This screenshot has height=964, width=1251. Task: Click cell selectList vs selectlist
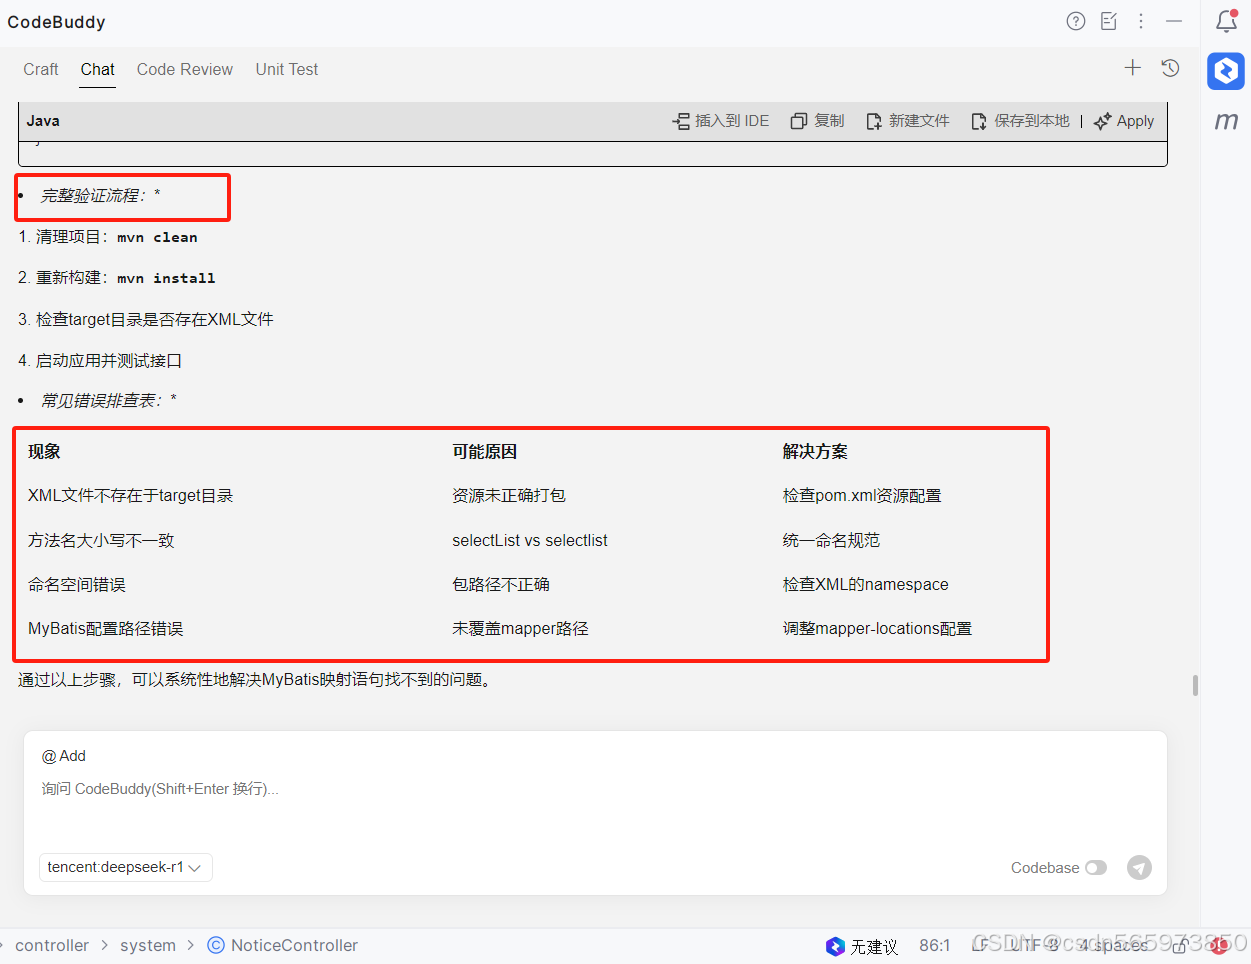point(530,540)
